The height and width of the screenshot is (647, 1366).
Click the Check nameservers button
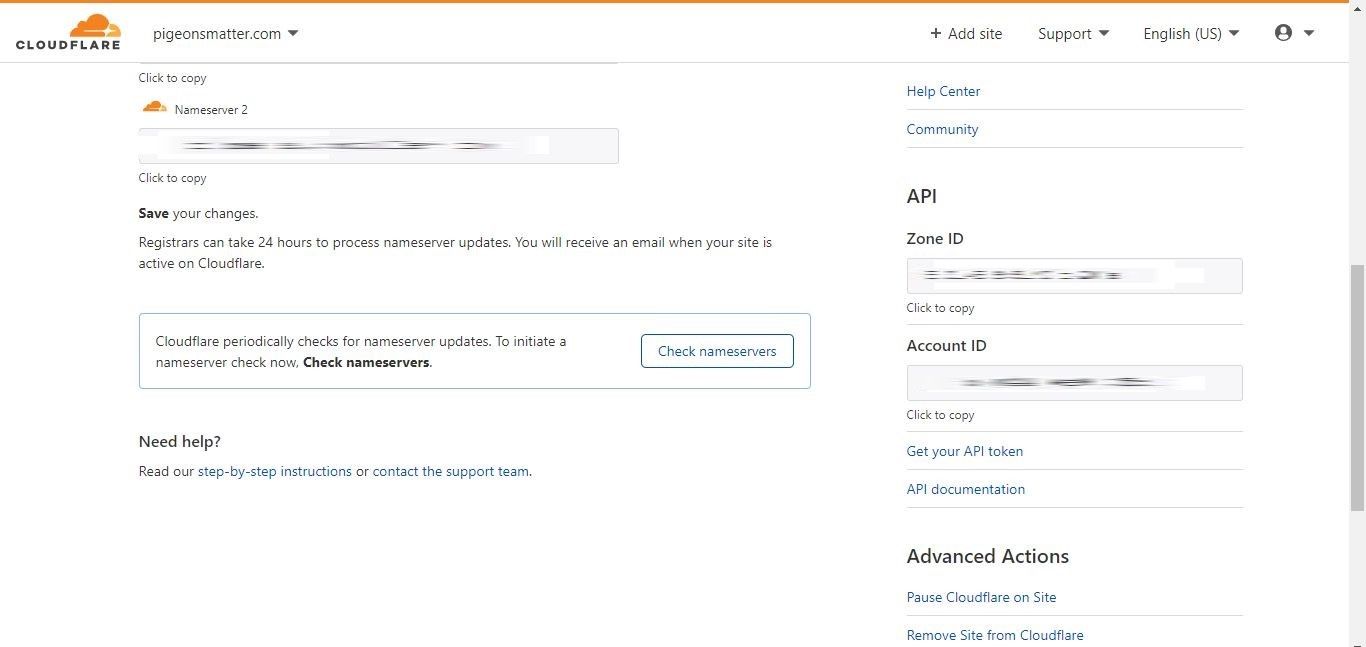716,351
